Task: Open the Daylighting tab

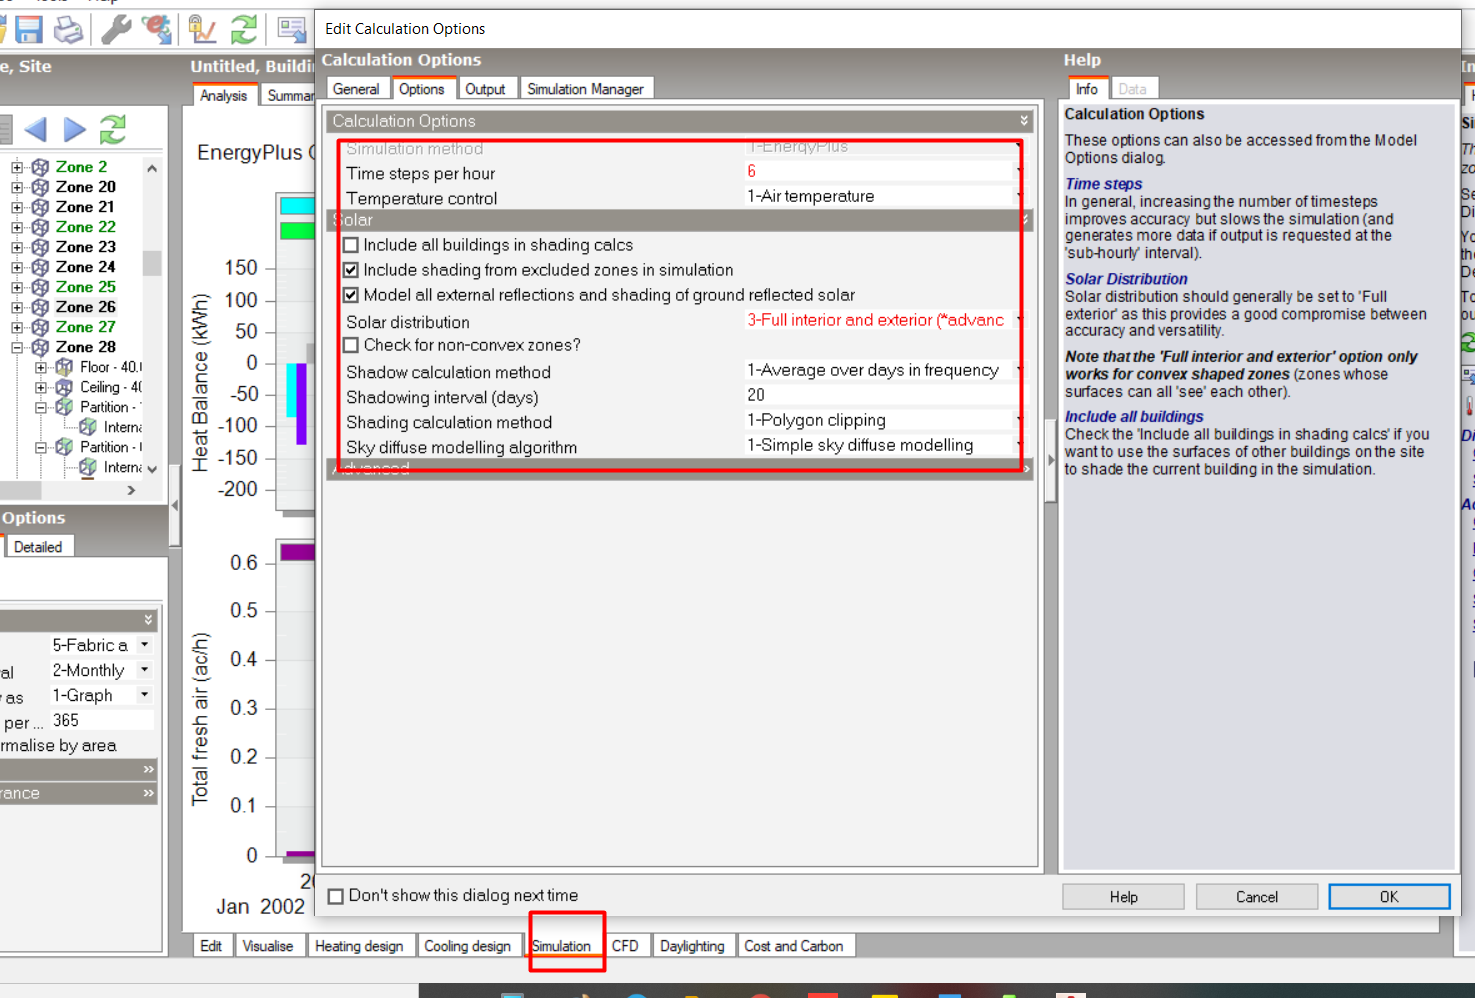Action: coord(692,946)
